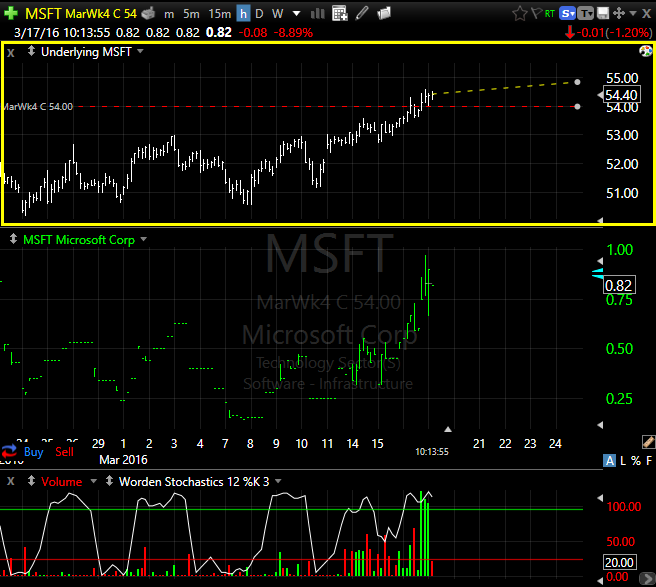Click the move arrows beside Worden Stochastics
The height and width of the screenshot is (587, 656).
[x=109, y=481]
